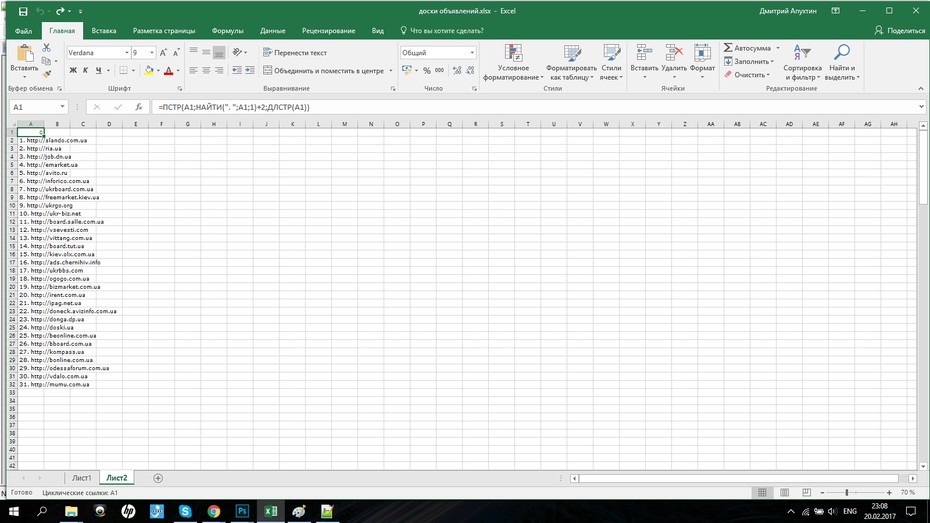930x523 pixels.
Task: Click in the formula bar text
Action: pyautogui.click(x=234, y=107)
